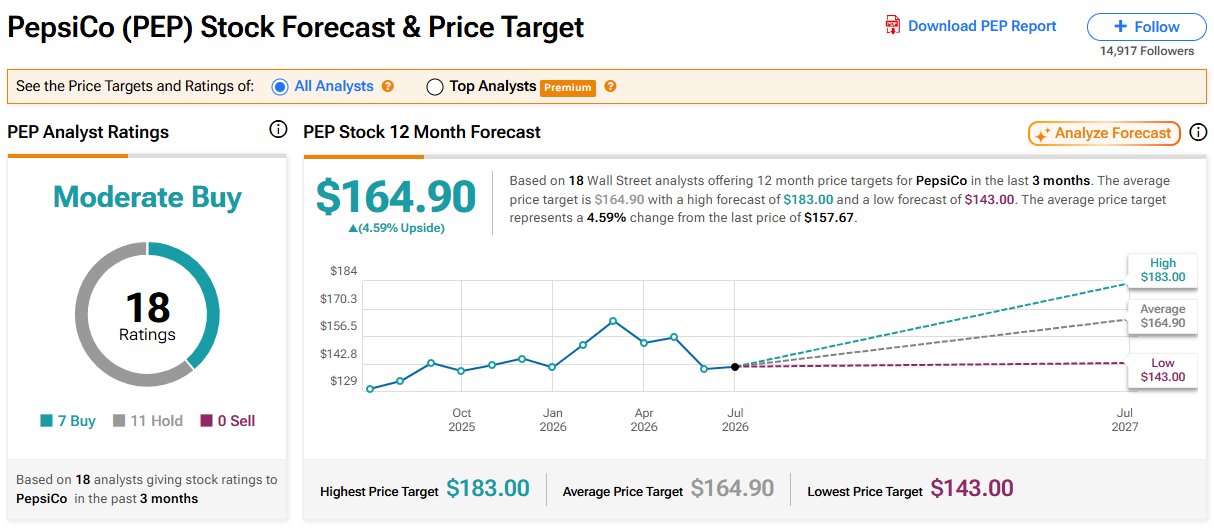1214x529 pixels.
Task: Click the maroon 0 Sell legend swatch
Action: tap(207, 421)
